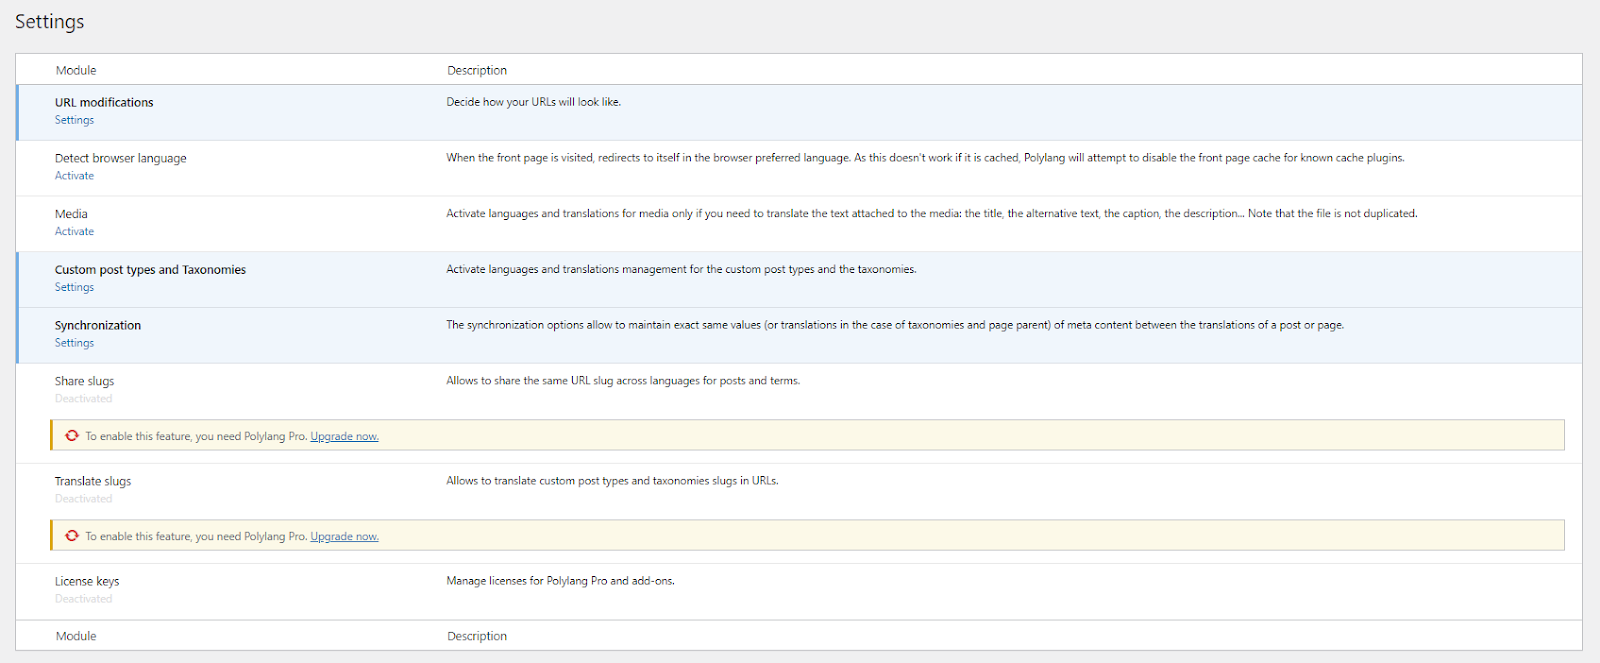Click Upgrade now under Share slugs
Image resolution: width=1600 pixels, height=663 pixels.
pos(344,437)
